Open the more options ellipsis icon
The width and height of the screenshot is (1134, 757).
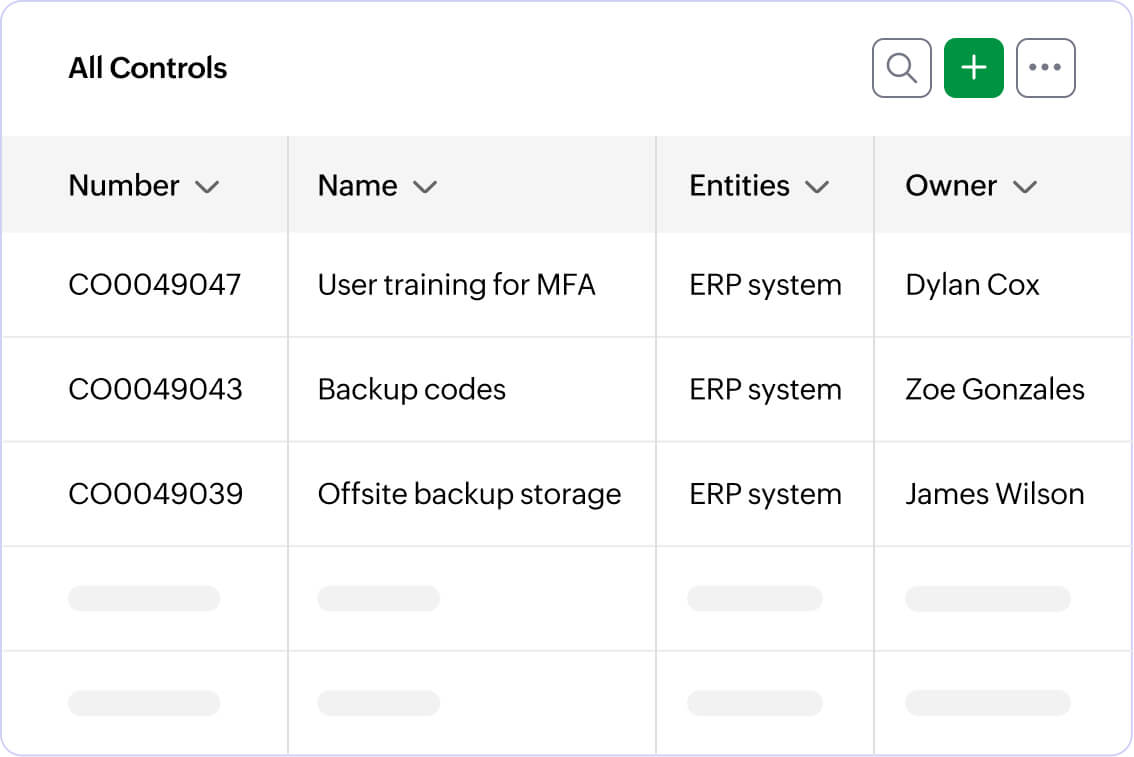[1046, 67]
